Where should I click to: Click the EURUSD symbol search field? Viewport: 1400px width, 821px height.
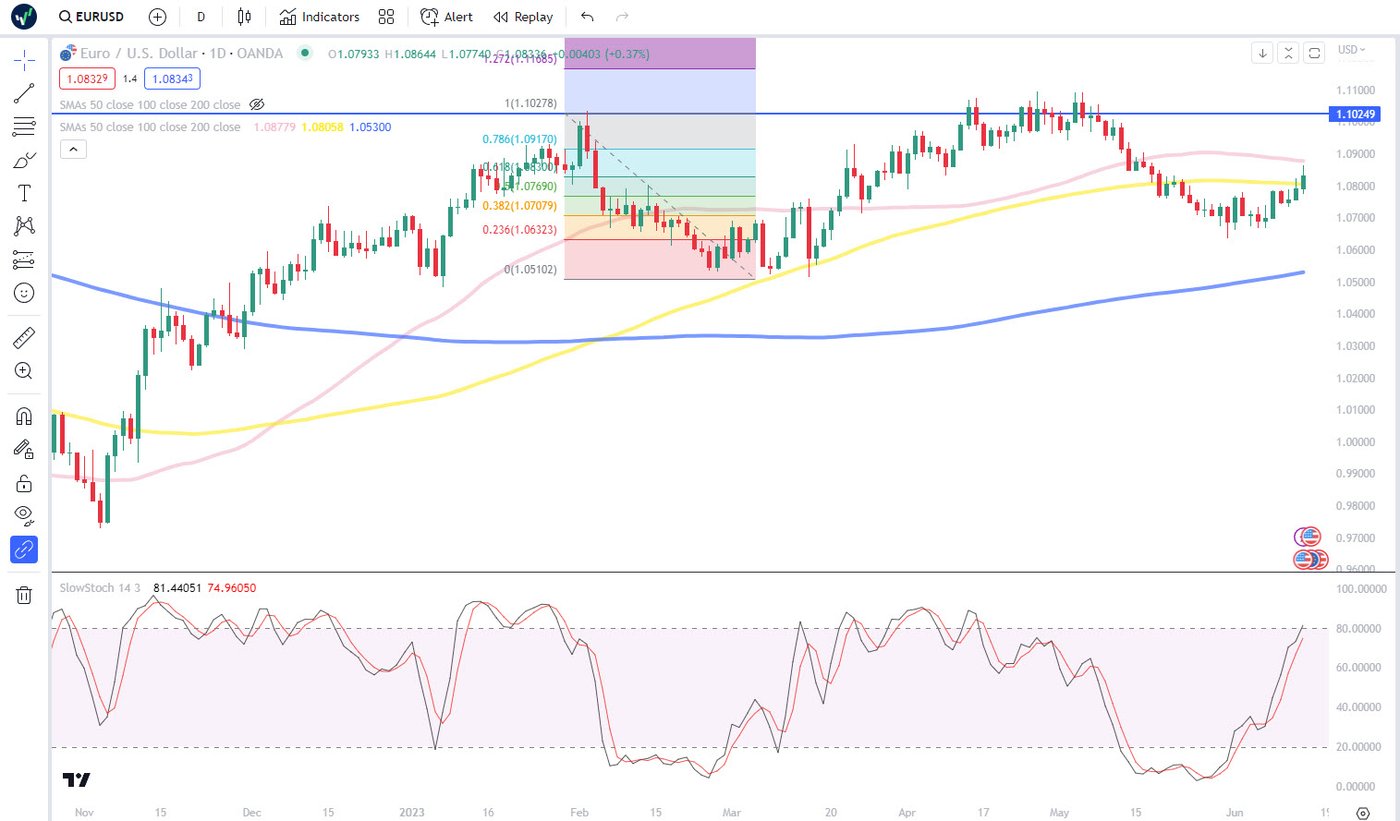coord(92,17)
